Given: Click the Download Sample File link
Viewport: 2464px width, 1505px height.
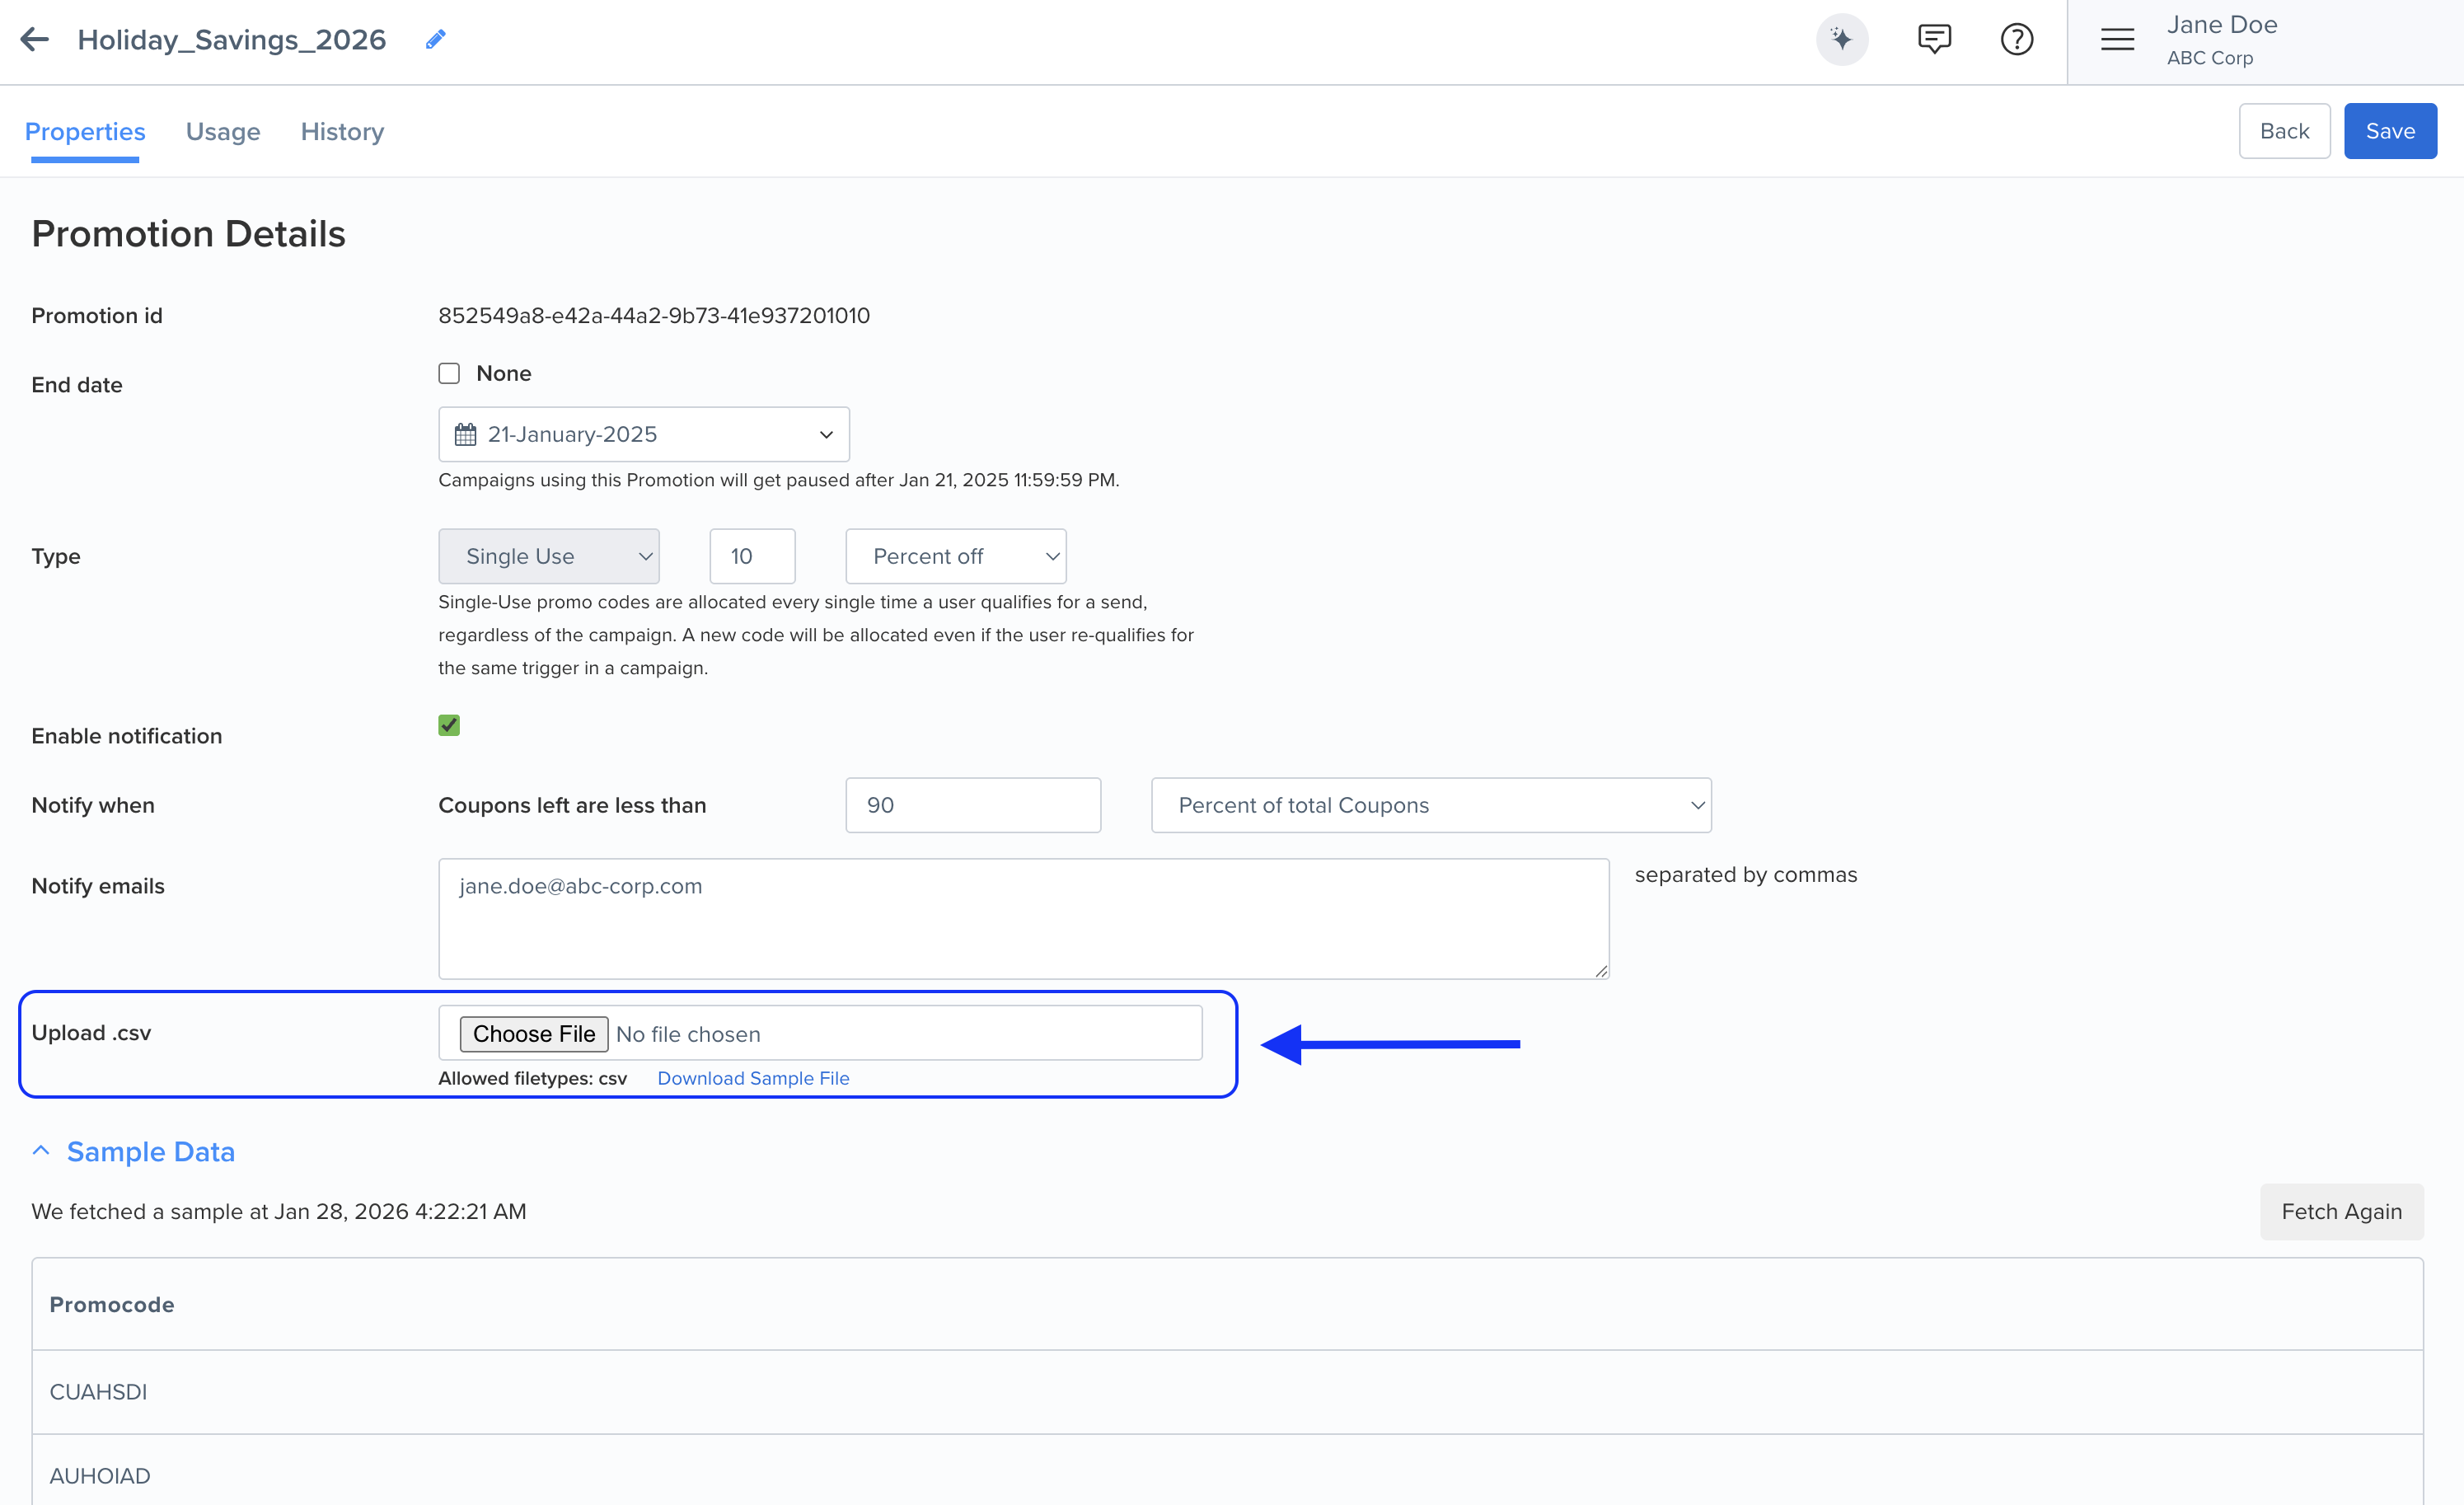Looking at the screenshot, I should tap(753, 1078).
